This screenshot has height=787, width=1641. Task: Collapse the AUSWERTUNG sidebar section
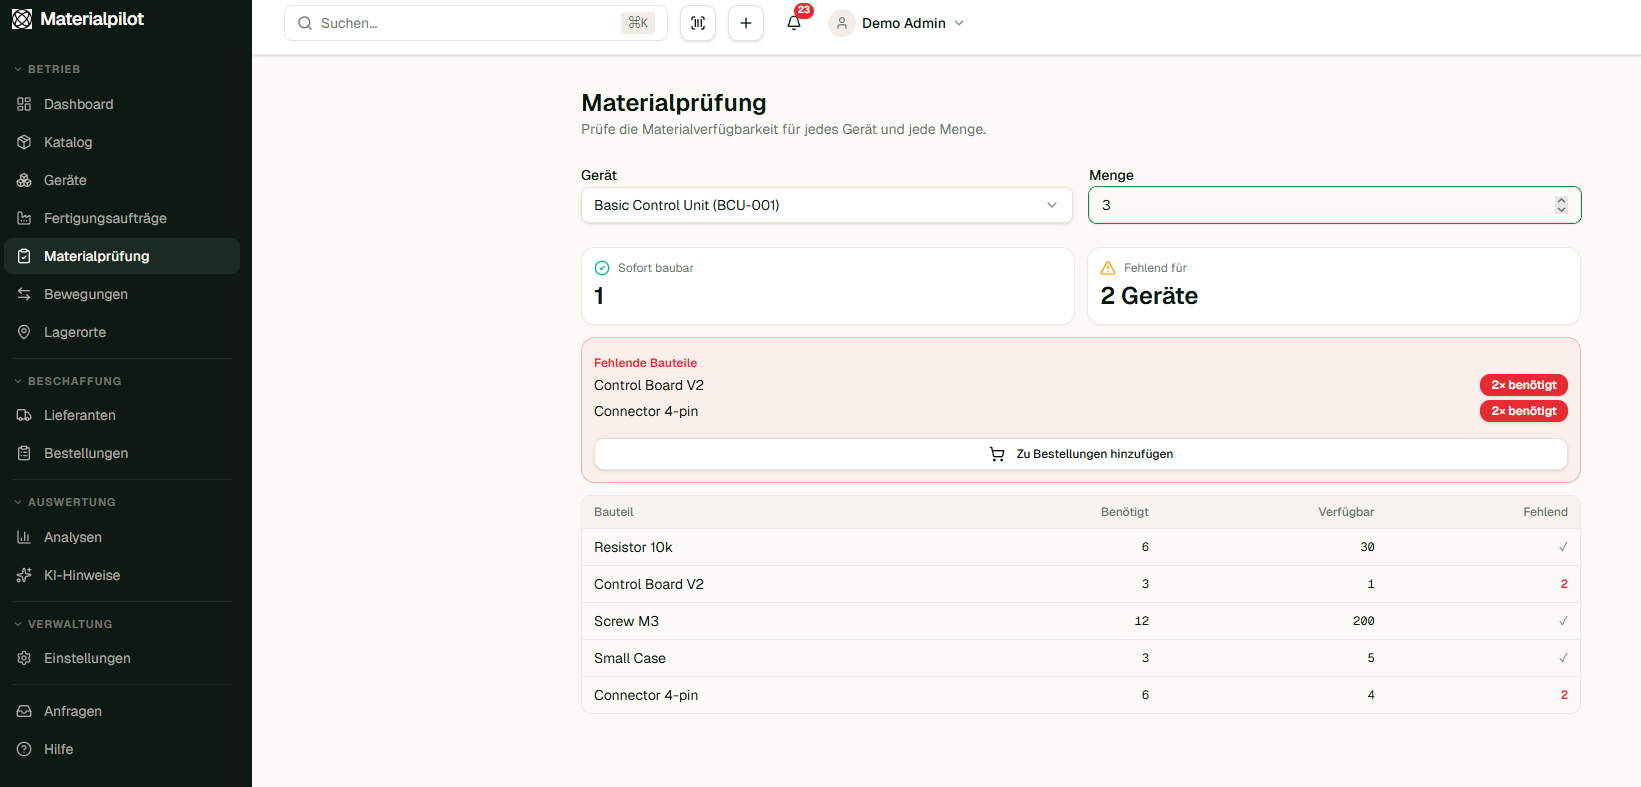[71, 502]
